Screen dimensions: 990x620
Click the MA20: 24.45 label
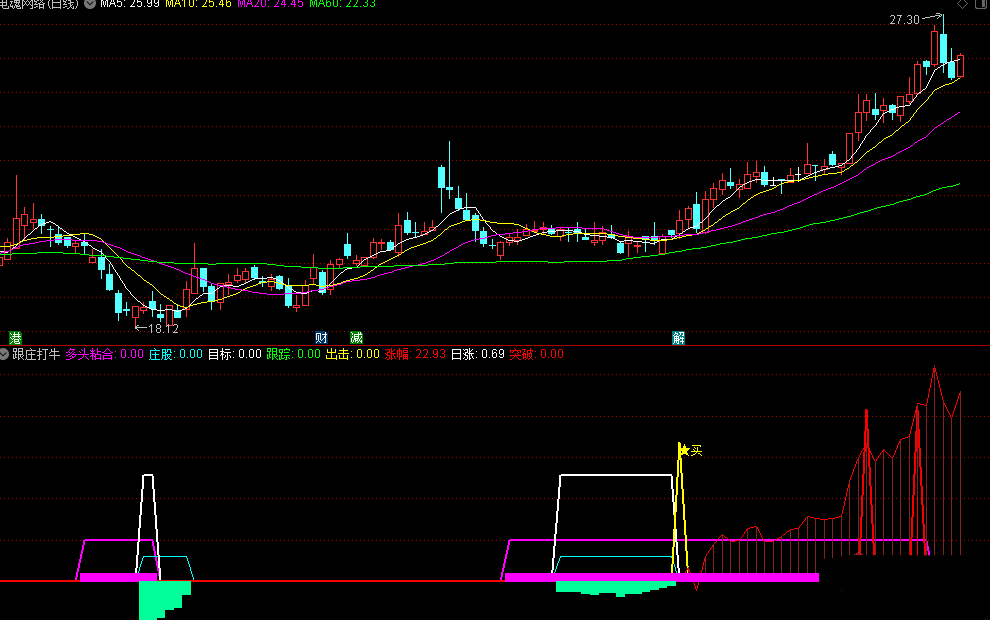[270, 4]
